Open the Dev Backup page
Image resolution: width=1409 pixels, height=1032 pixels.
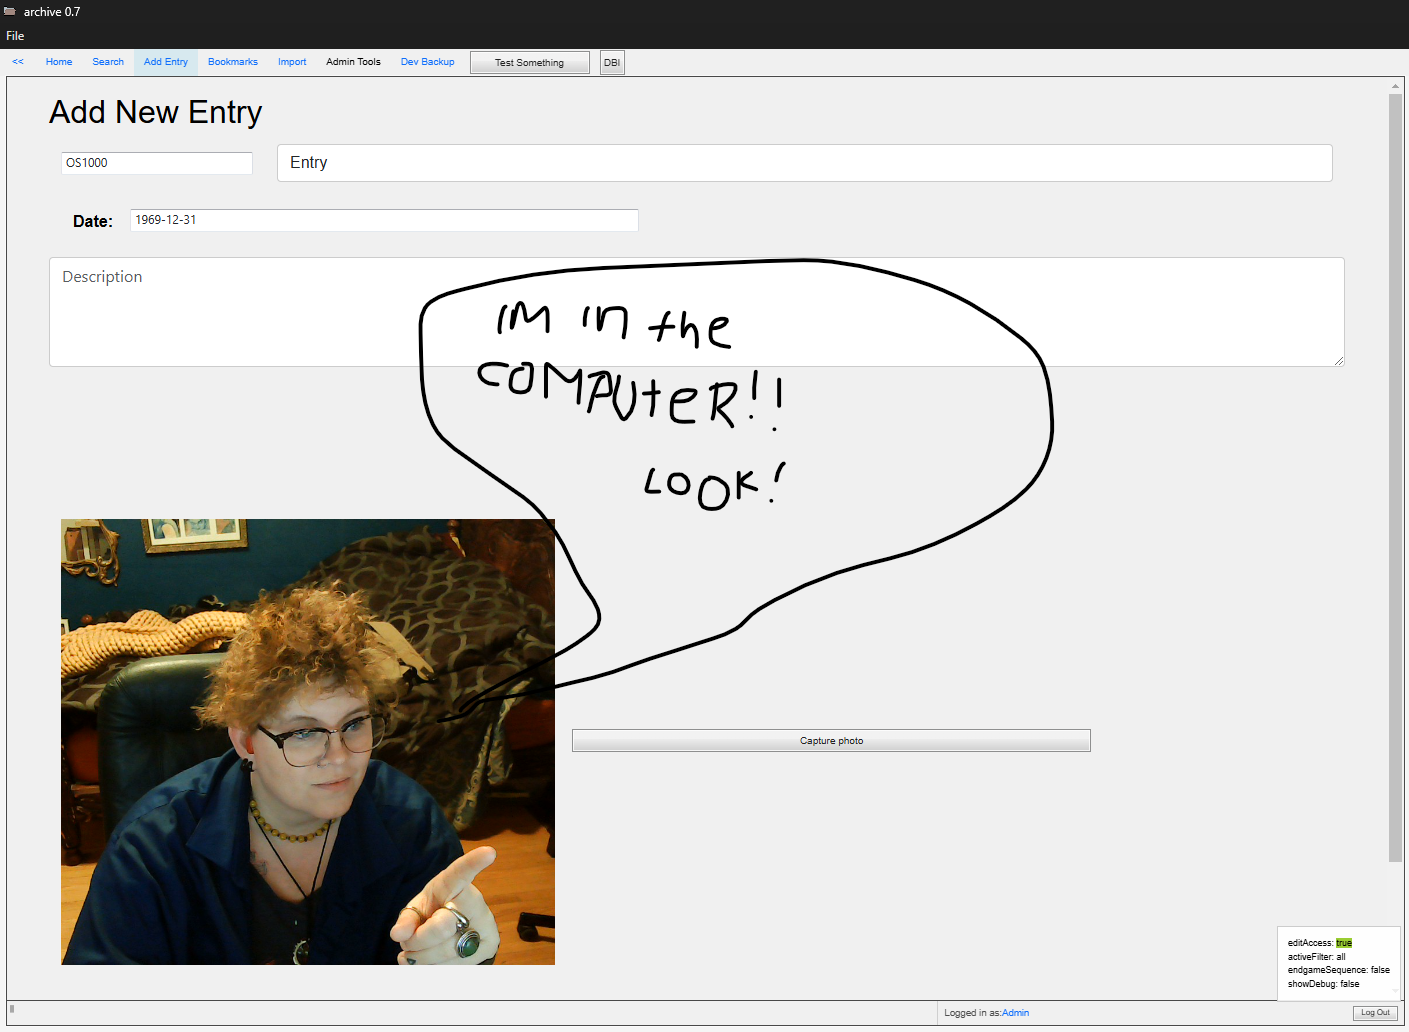coord(427,62)
